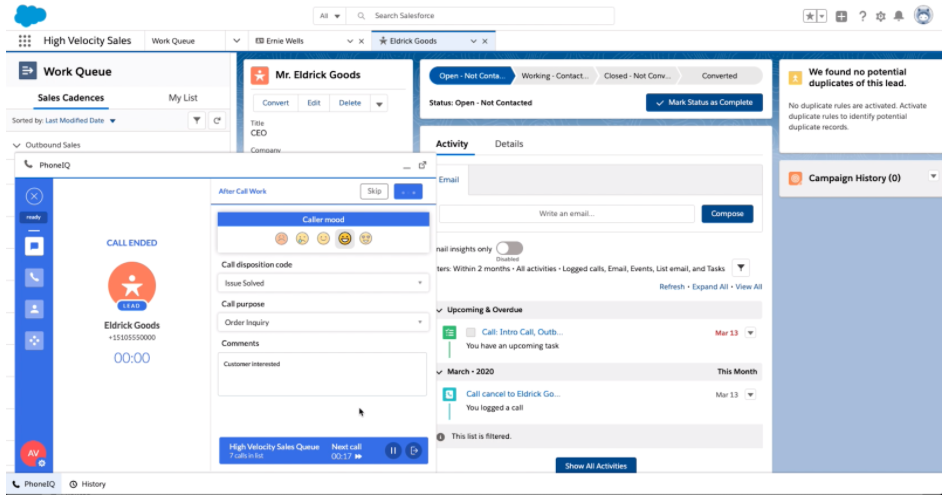
Task: Click the Work Queue filter icon
Action: click(197, 121)
